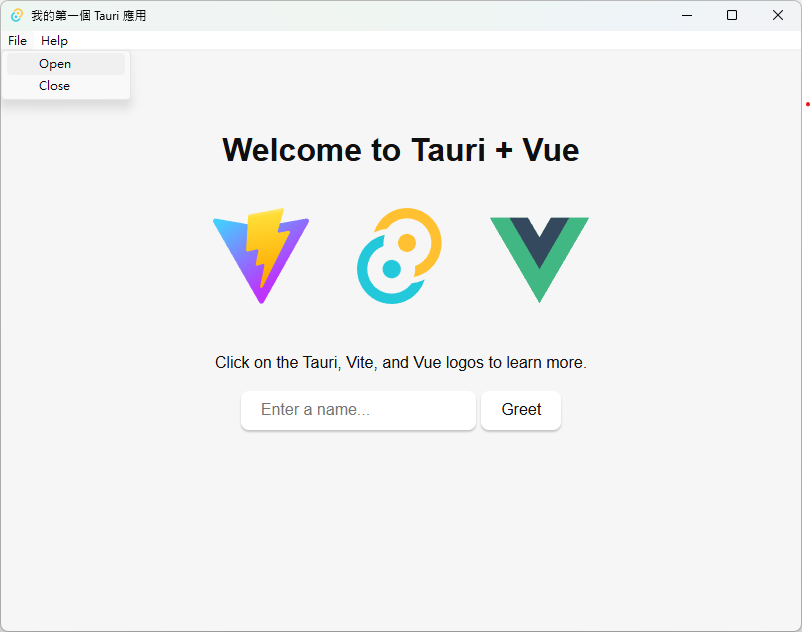Open the File menu
Image resolution: width=811 pixels, height=632 pixels.
[18, 40]
